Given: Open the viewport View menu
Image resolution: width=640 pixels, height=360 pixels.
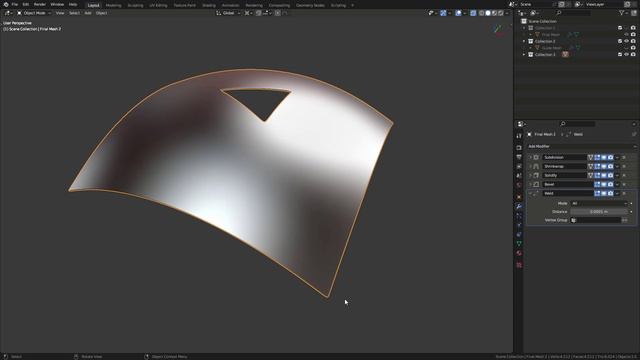Looking at the screenshot, I should [60, 13].
